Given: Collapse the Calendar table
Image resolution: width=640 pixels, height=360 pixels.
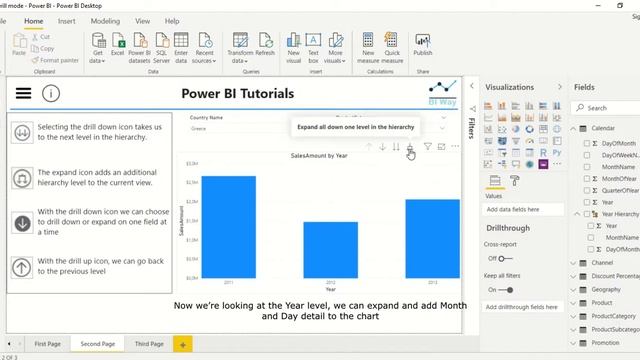Looking at the screenshot, I should click(573, 129).
